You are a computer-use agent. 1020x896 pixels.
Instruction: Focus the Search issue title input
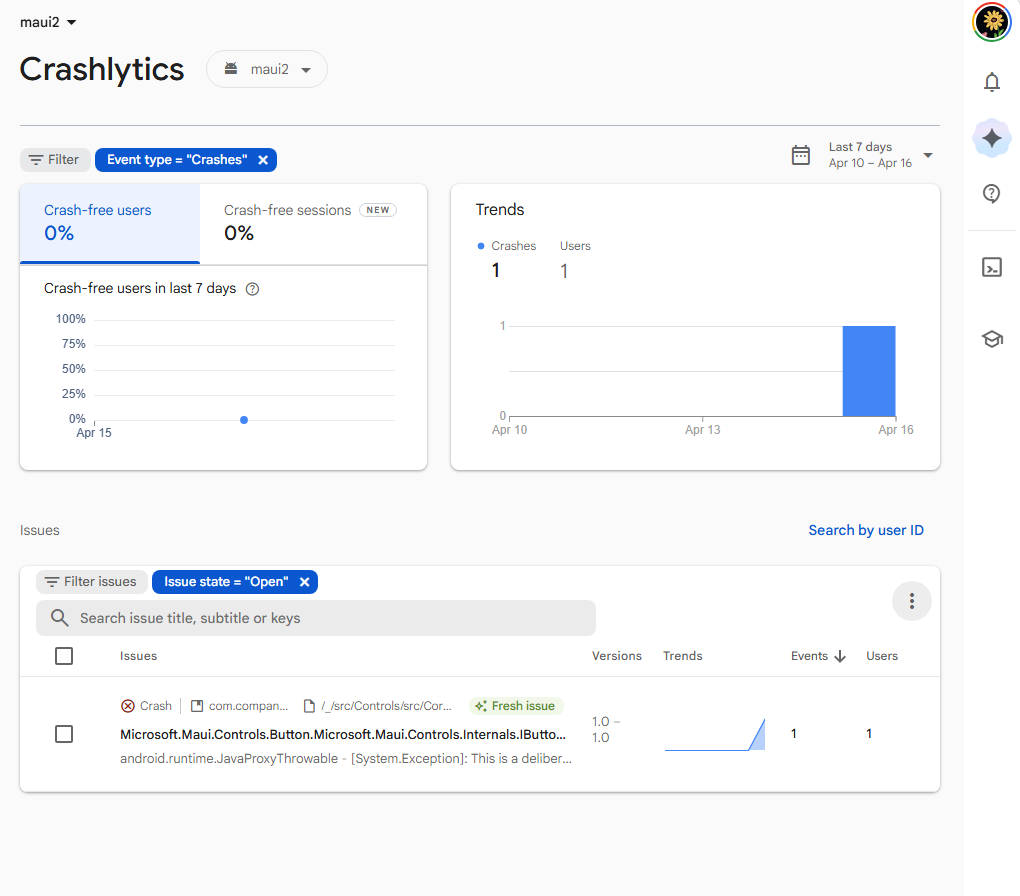click(x=316, y=618)
